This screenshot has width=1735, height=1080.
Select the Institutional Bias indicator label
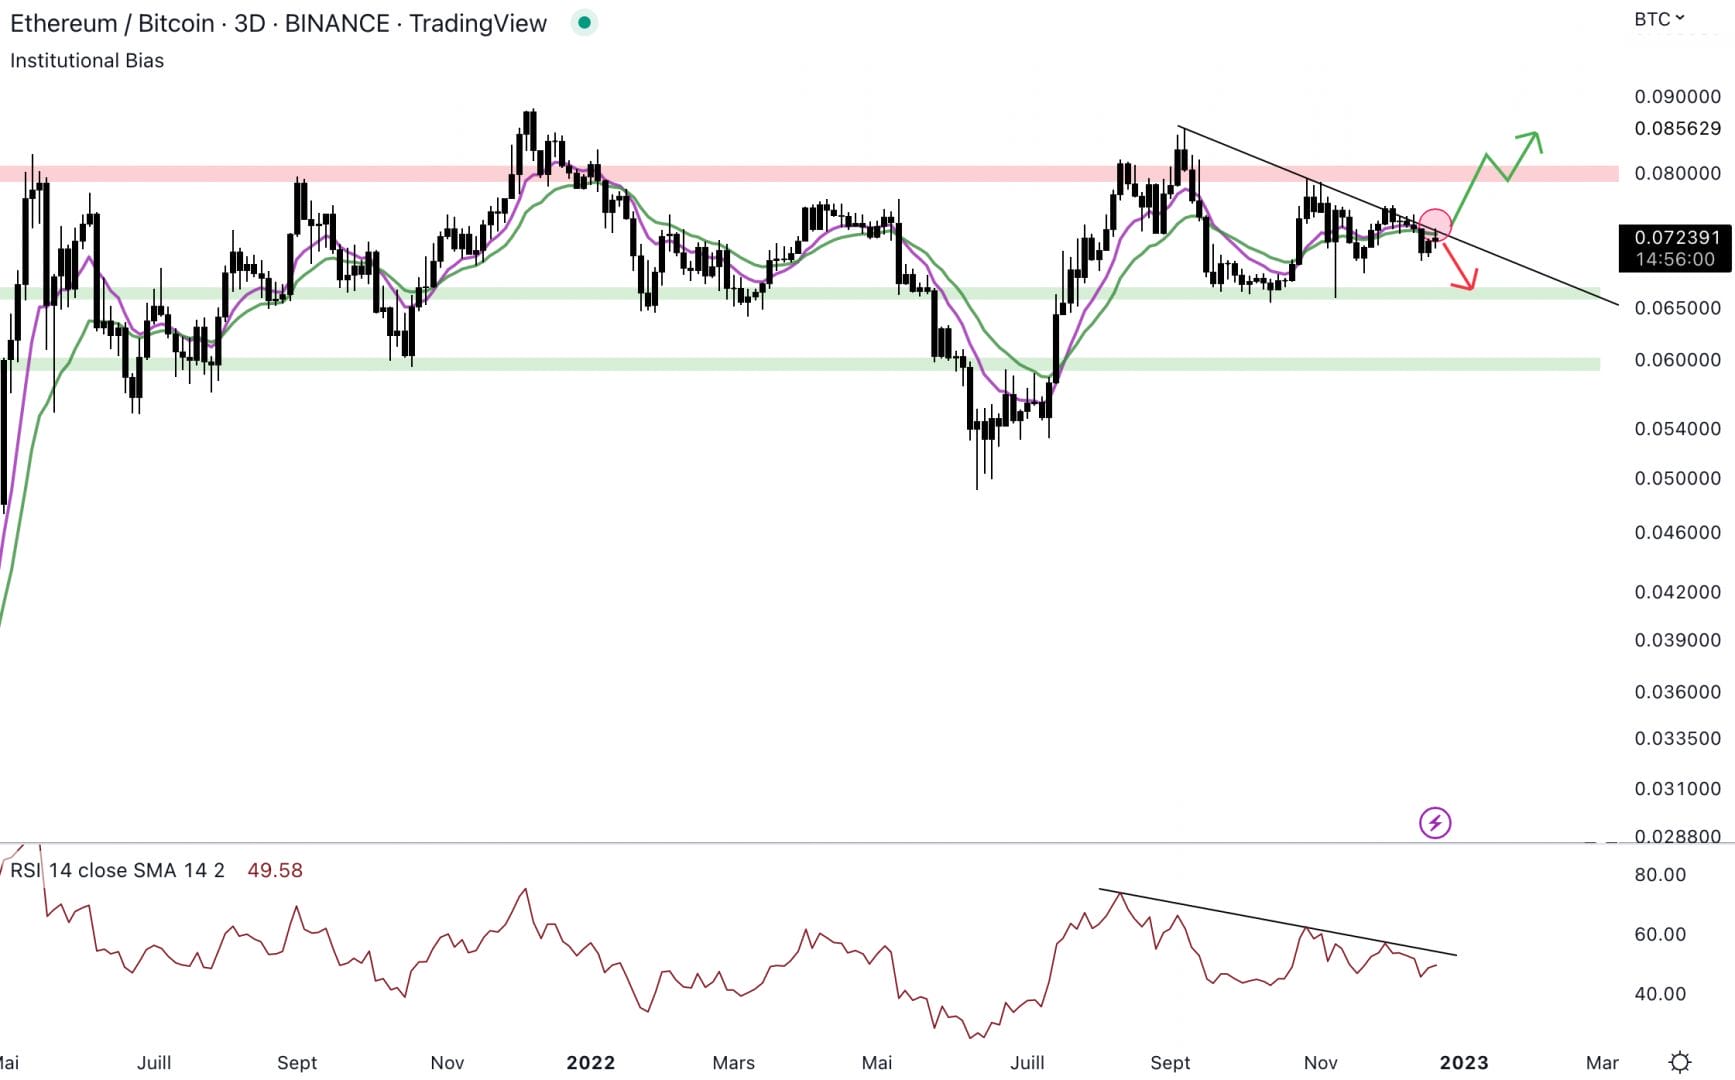86,60
